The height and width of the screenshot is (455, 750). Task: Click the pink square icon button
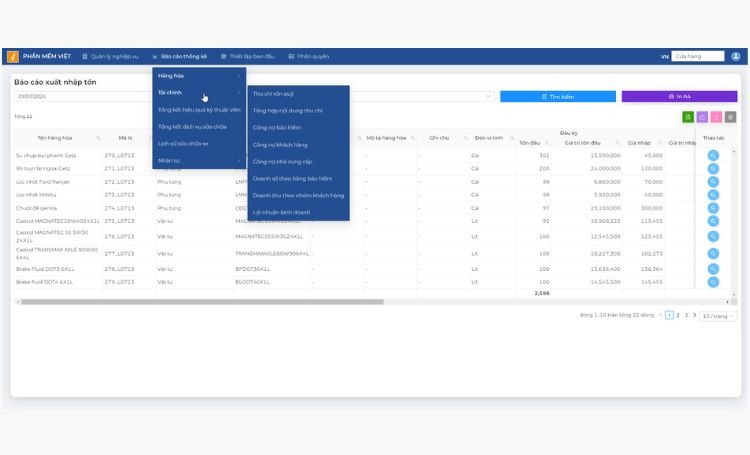click(x=716, y=117)
